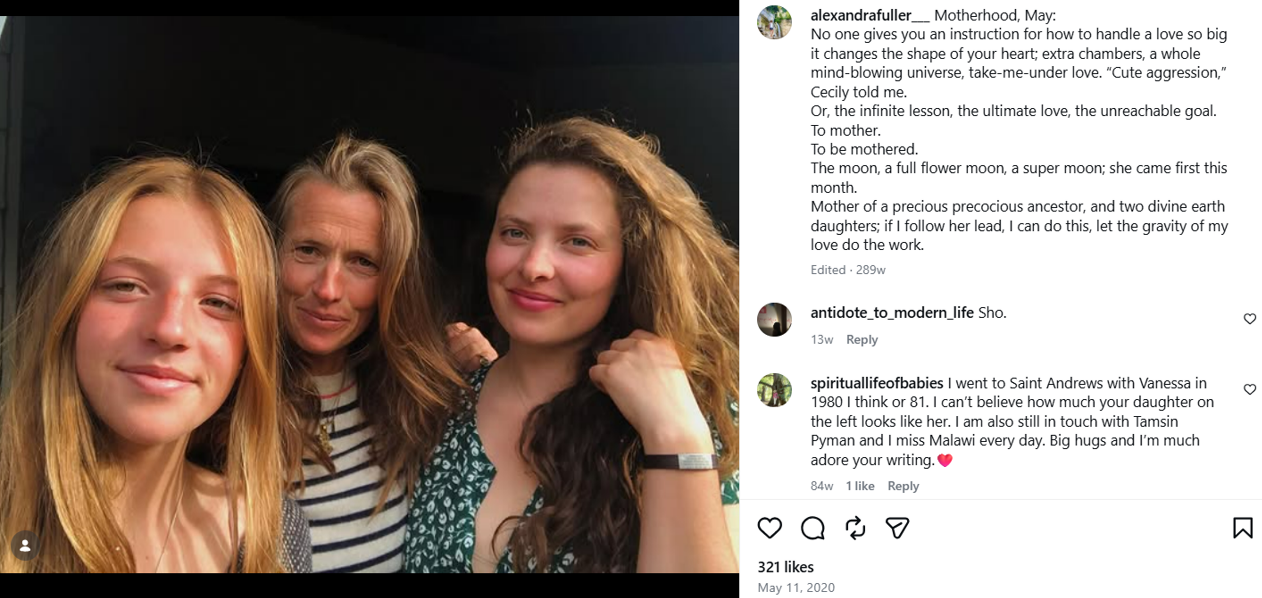Visit the spirituallifeofbabies profile link

(x=876, y=383)
